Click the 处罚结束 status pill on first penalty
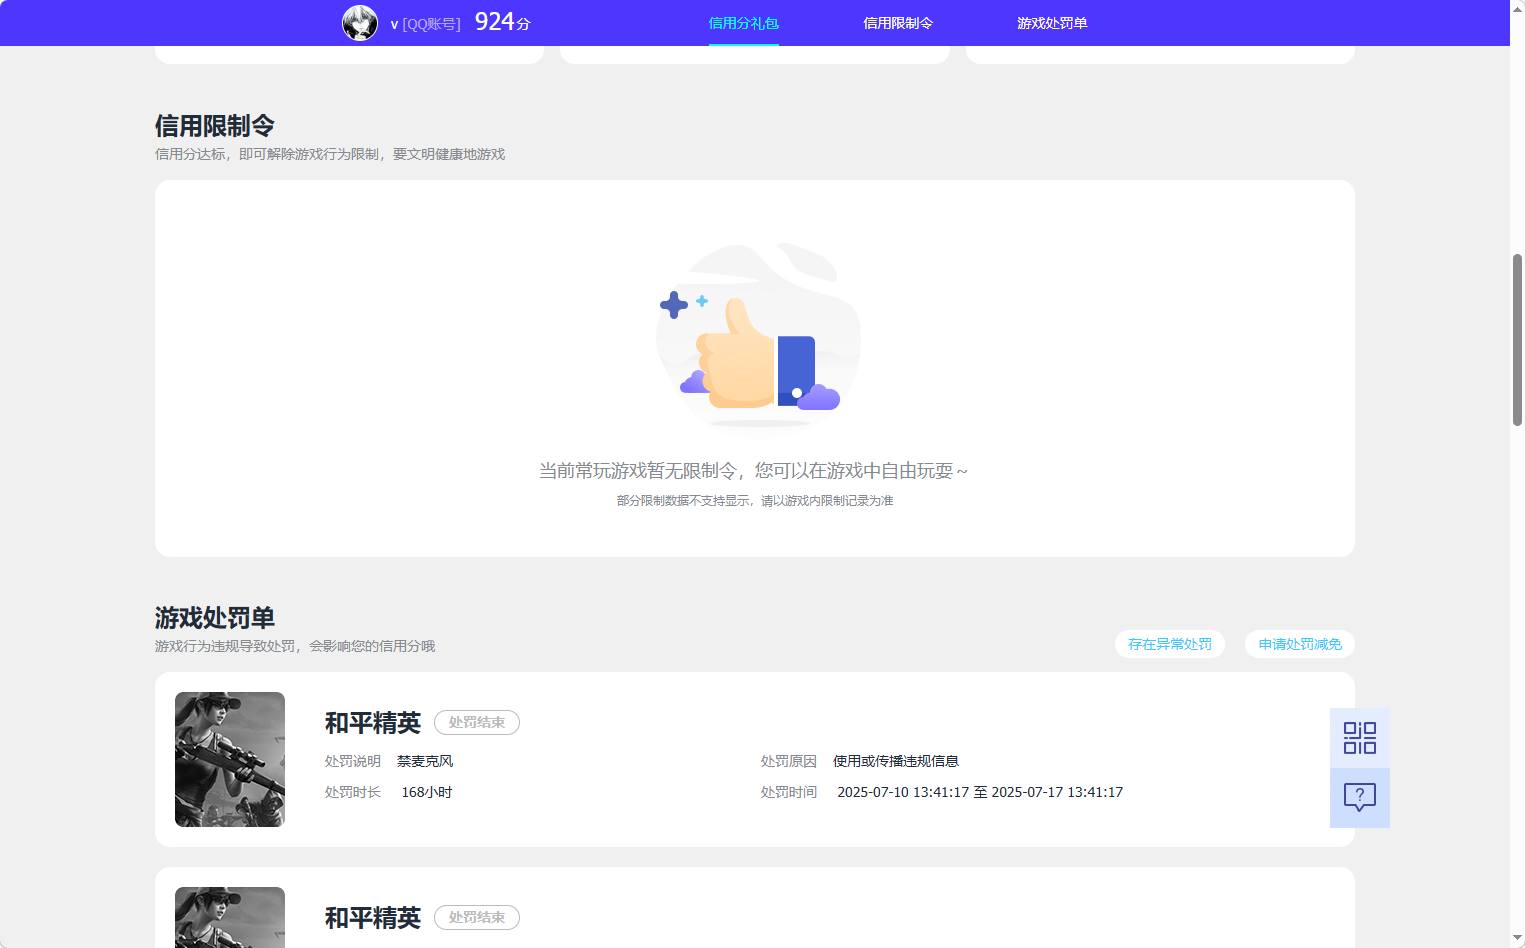The width and height of the screenshot is (1525, 948). 477,722
